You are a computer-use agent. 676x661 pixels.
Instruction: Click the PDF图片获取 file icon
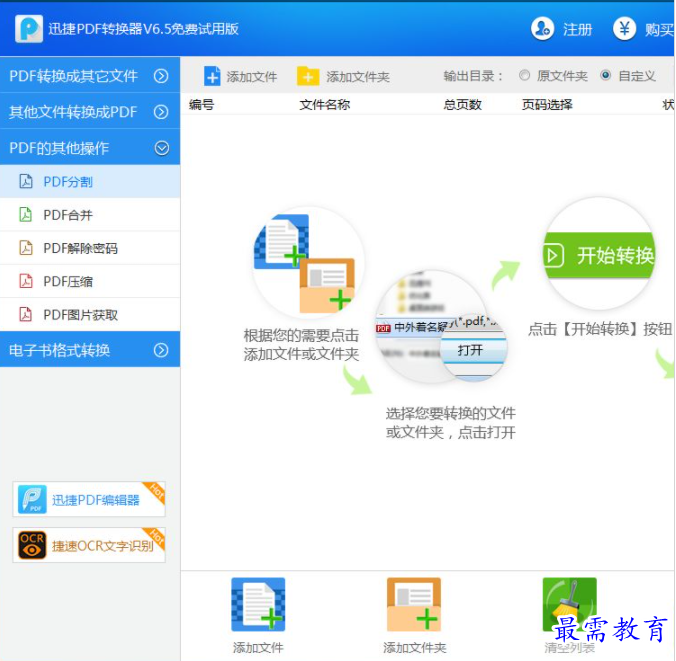pyautogui.click(x=26, y=314)
